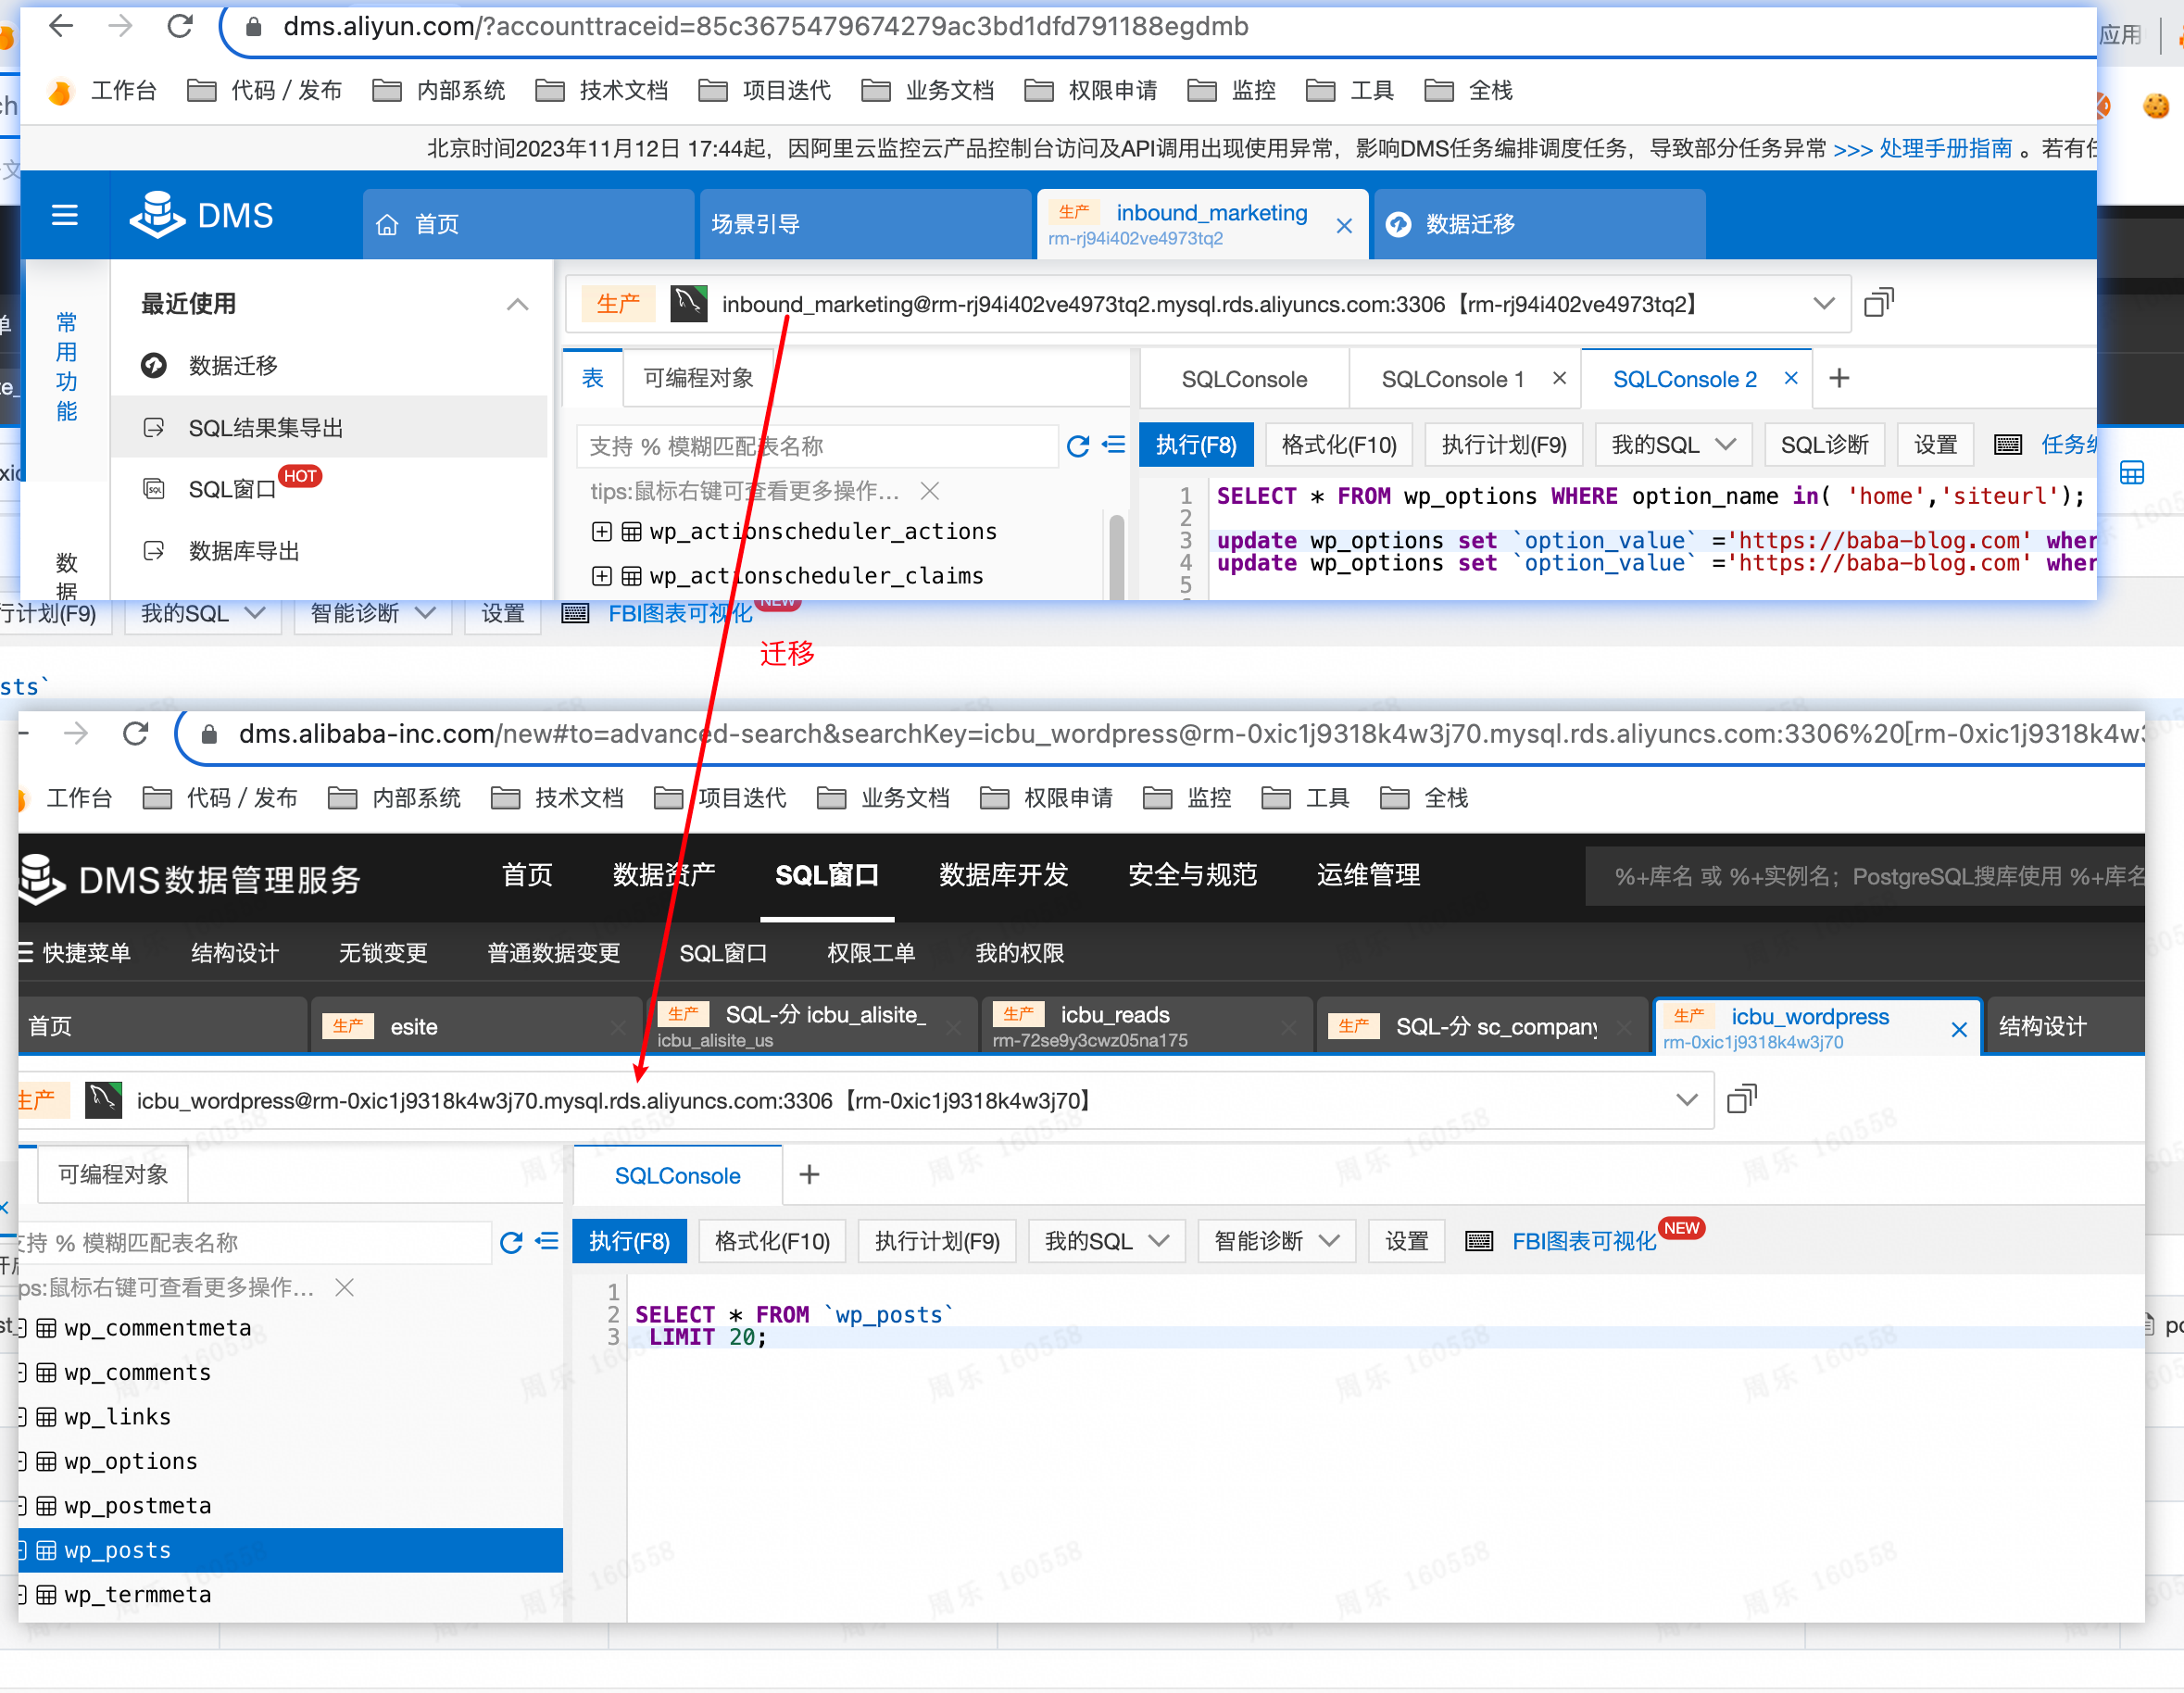Expand icbu_wordpress database selector dropdown

(1687, 1100)
